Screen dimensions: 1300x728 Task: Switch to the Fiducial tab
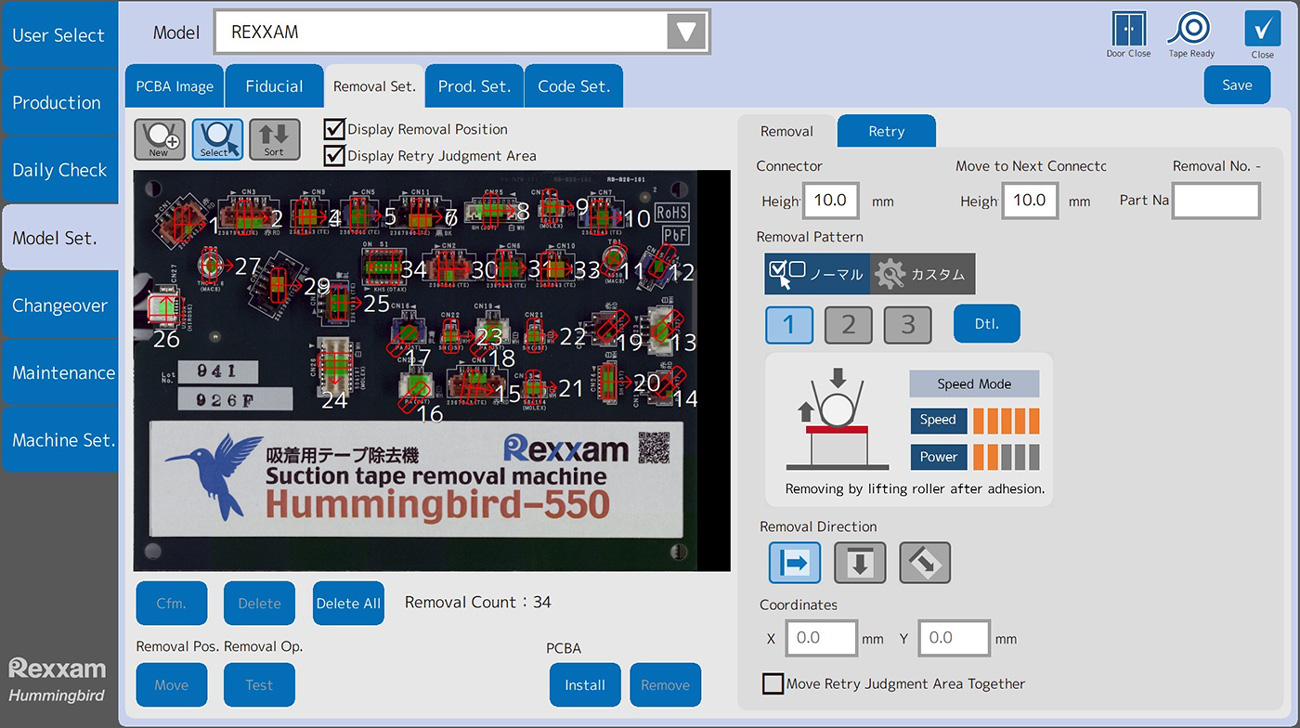274,86
